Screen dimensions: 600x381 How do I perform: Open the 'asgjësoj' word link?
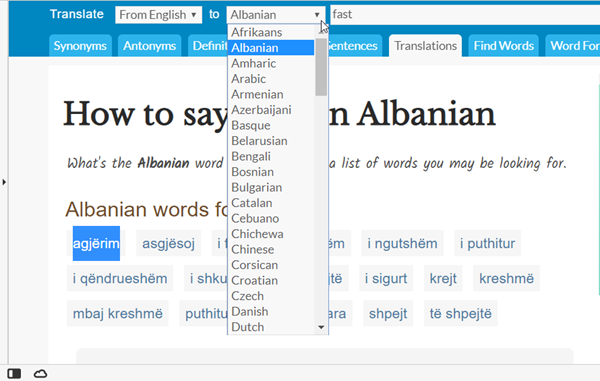(168, 243)
